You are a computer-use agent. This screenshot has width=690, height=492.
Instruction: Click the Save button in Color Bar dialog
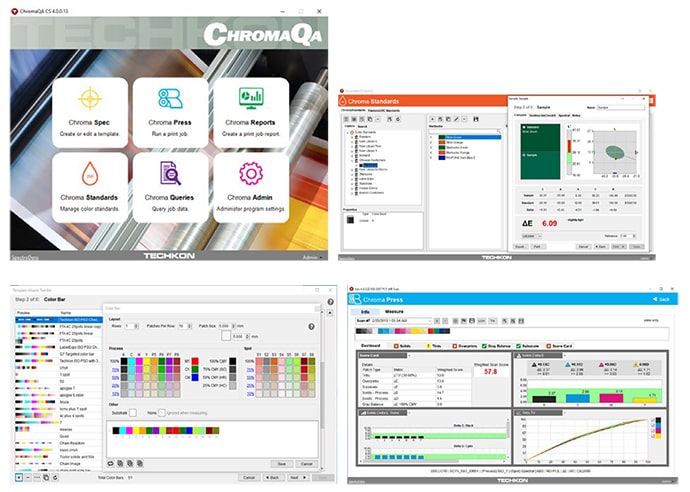(x=281, y=463)
